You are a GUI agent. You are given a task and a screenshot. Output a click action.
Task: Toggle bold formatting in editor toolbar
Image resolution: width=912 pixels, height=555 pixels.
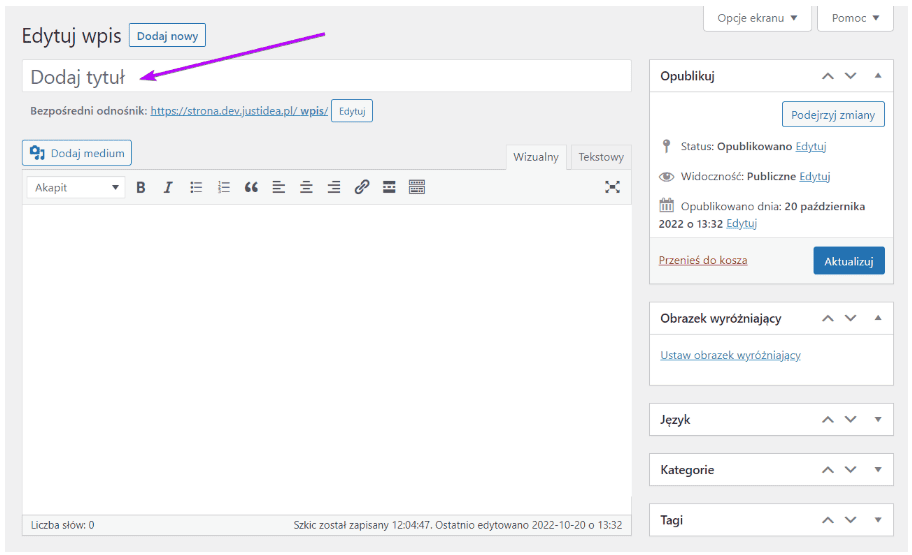(x=141, y=187)
